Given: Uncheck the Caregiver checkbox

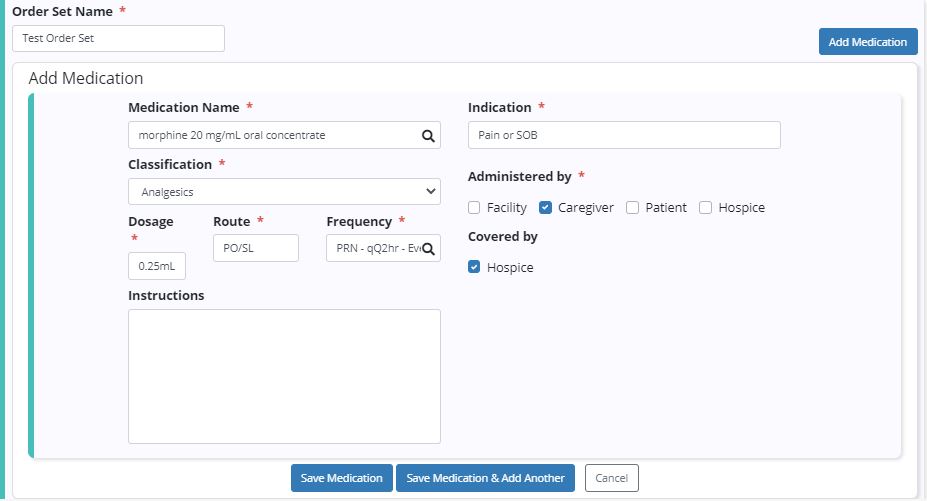Looking at the screenshot, I should [545, 208].
